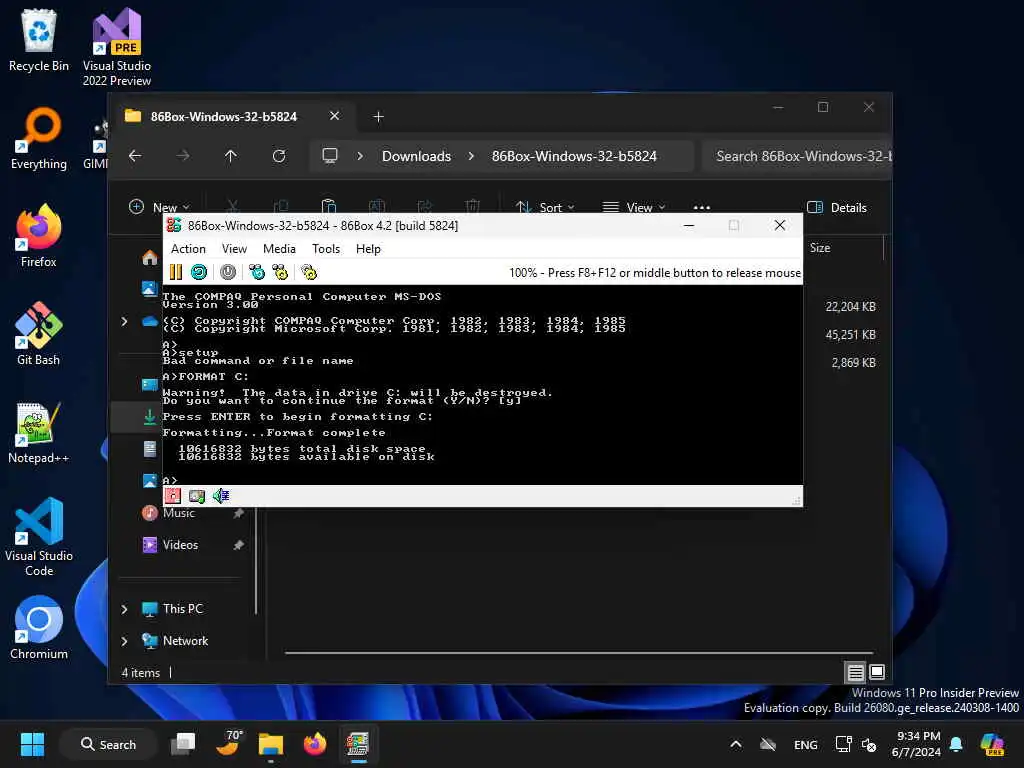Open the Windows Start menu
This screenshot has width=1024, height=768.
[32, 744]
